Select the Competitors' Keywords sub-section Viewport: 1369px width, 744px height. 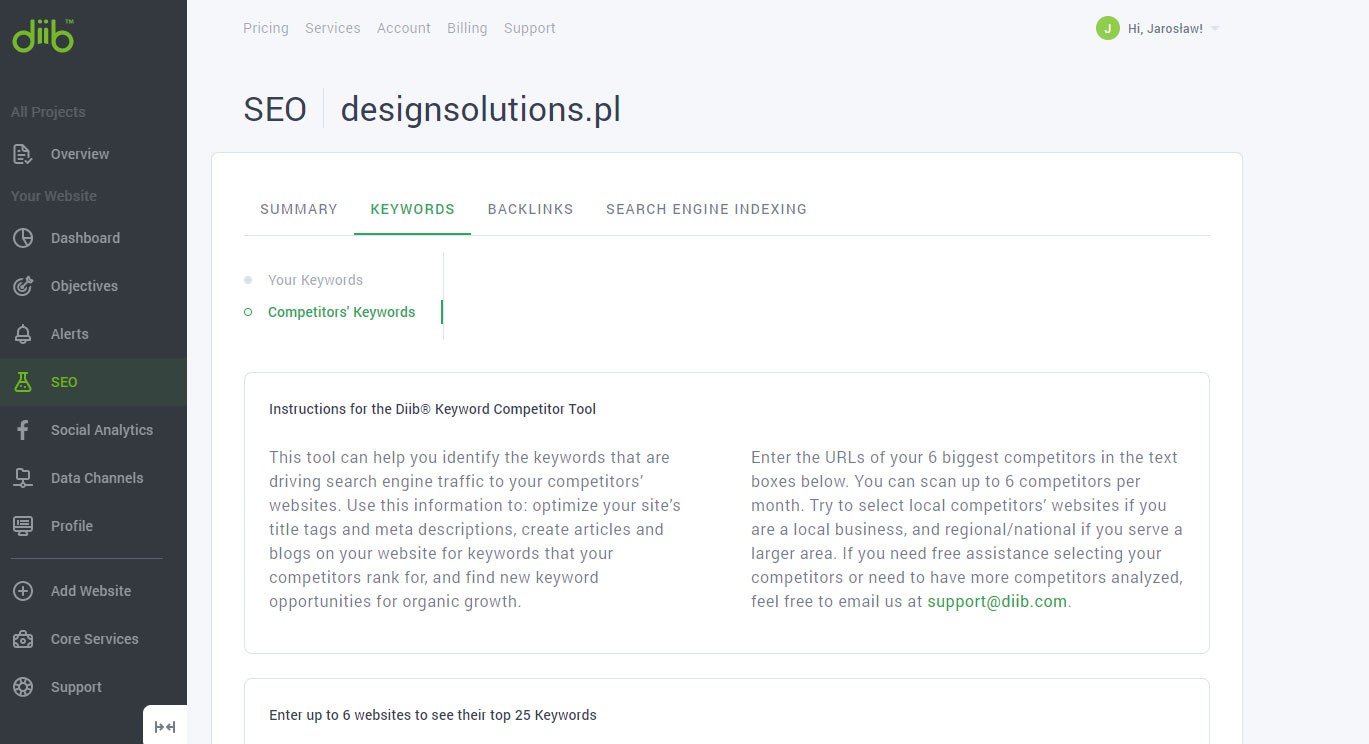[x=341, y=312]
